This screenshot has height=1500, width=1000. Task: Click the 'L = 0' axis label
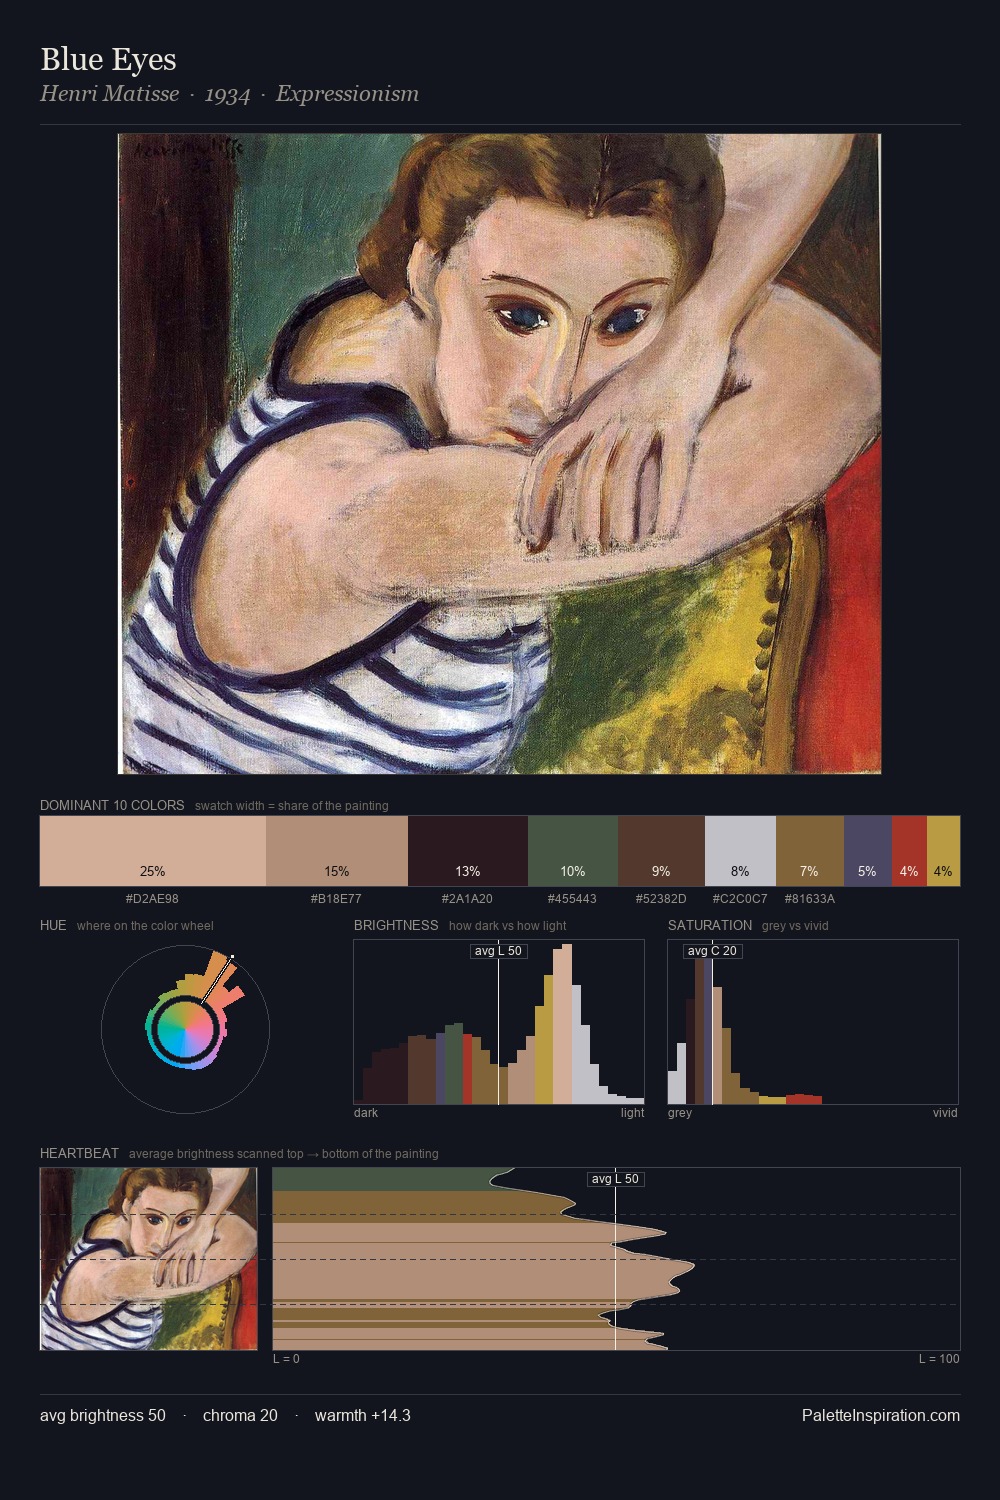click(x=286, y=1359)
